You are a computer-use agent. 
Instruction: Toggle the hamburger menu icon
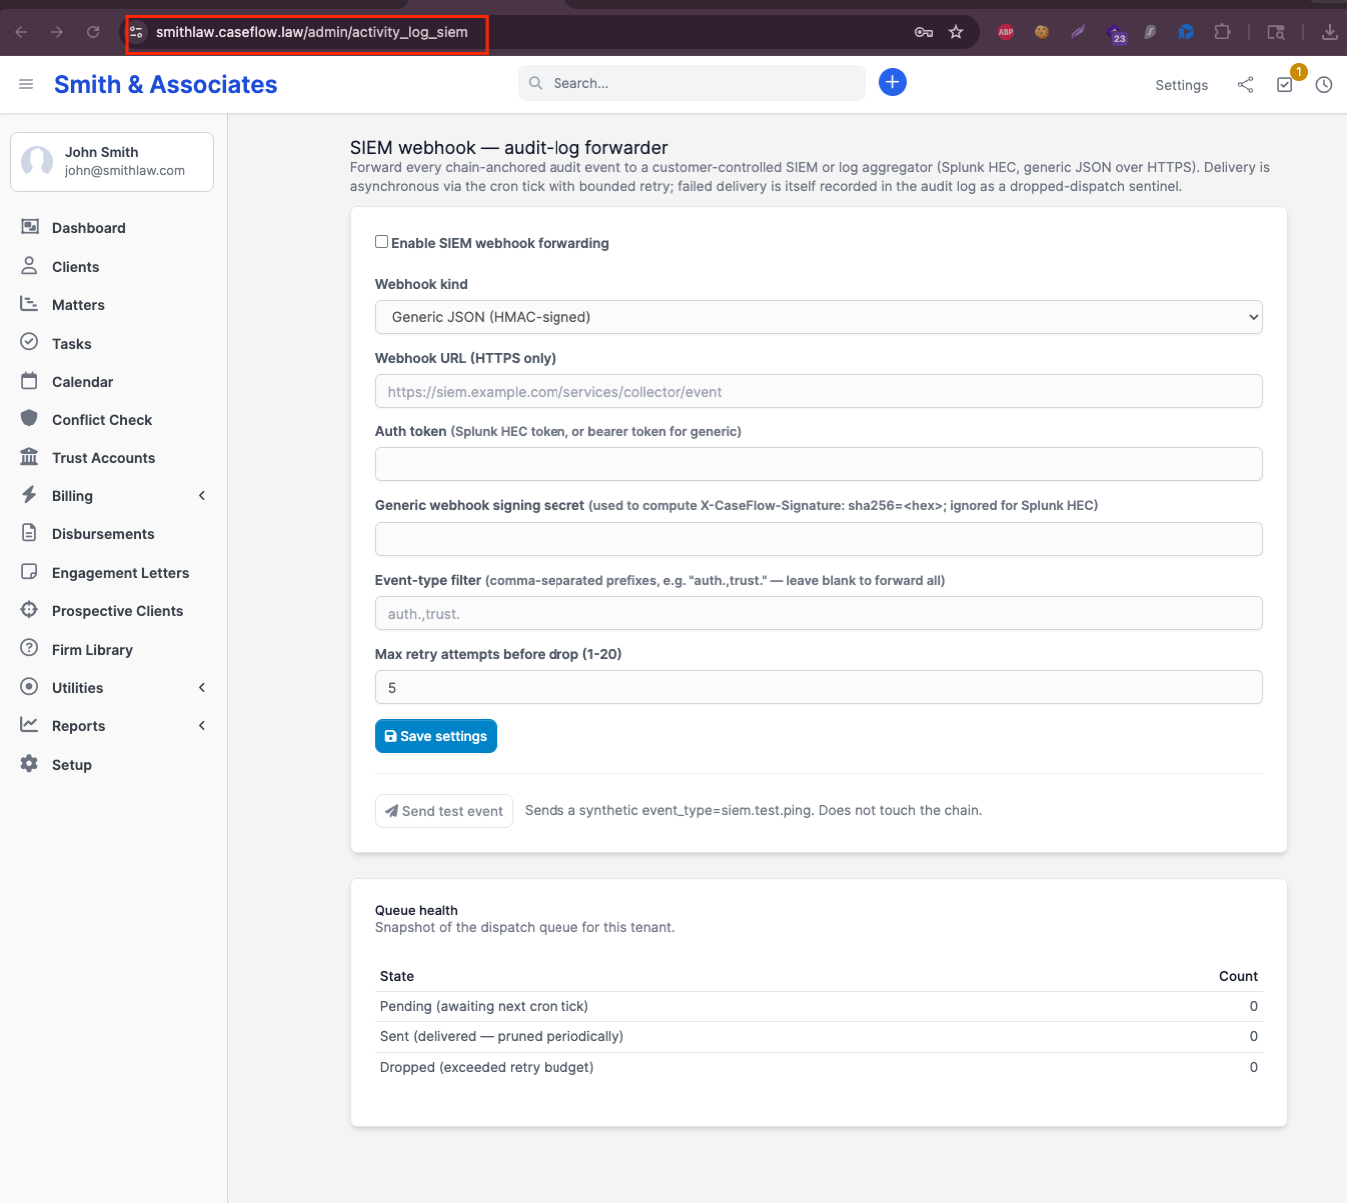pos(26,84)
